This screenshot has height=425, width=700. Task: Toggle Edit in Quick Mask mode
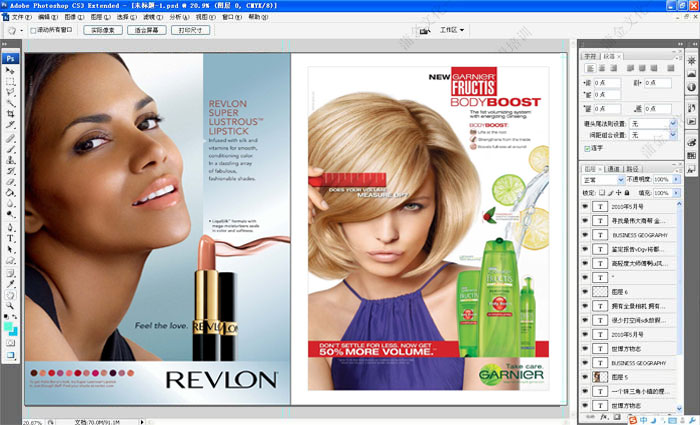point(10,343)
